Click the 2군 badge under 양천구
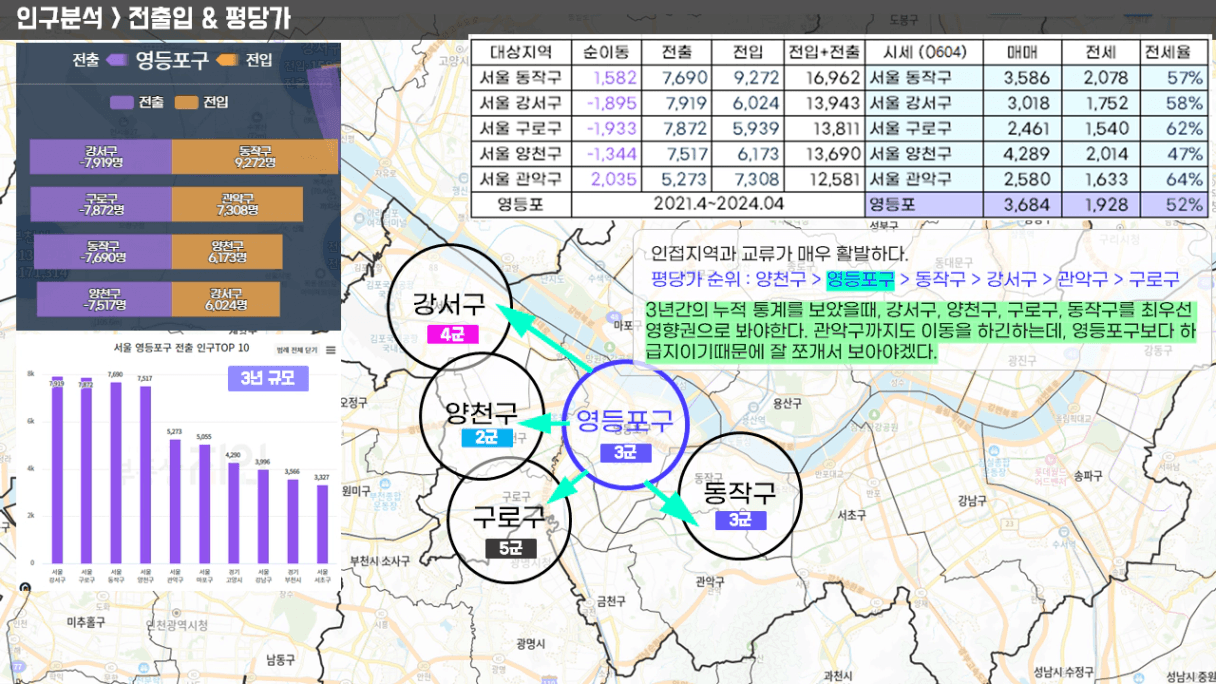The image size is (1216, 684). [487, 437]
